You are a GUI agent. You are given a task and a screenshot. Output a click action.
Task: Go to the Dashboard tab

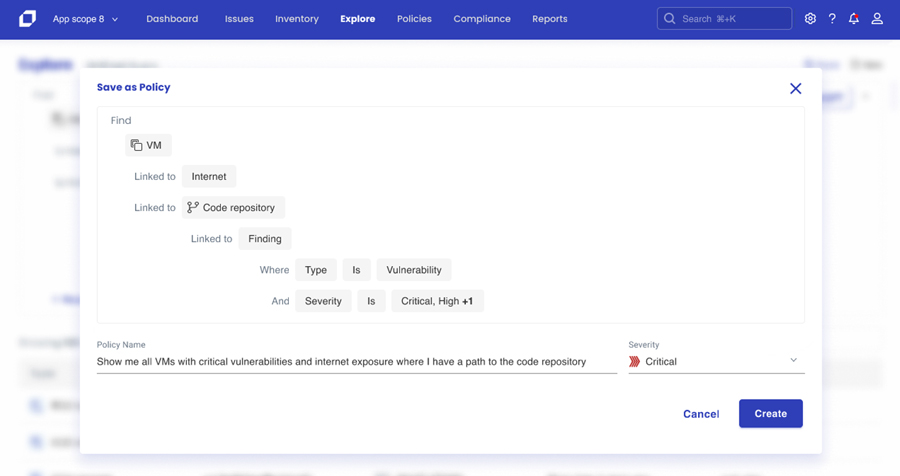point(172,19)
